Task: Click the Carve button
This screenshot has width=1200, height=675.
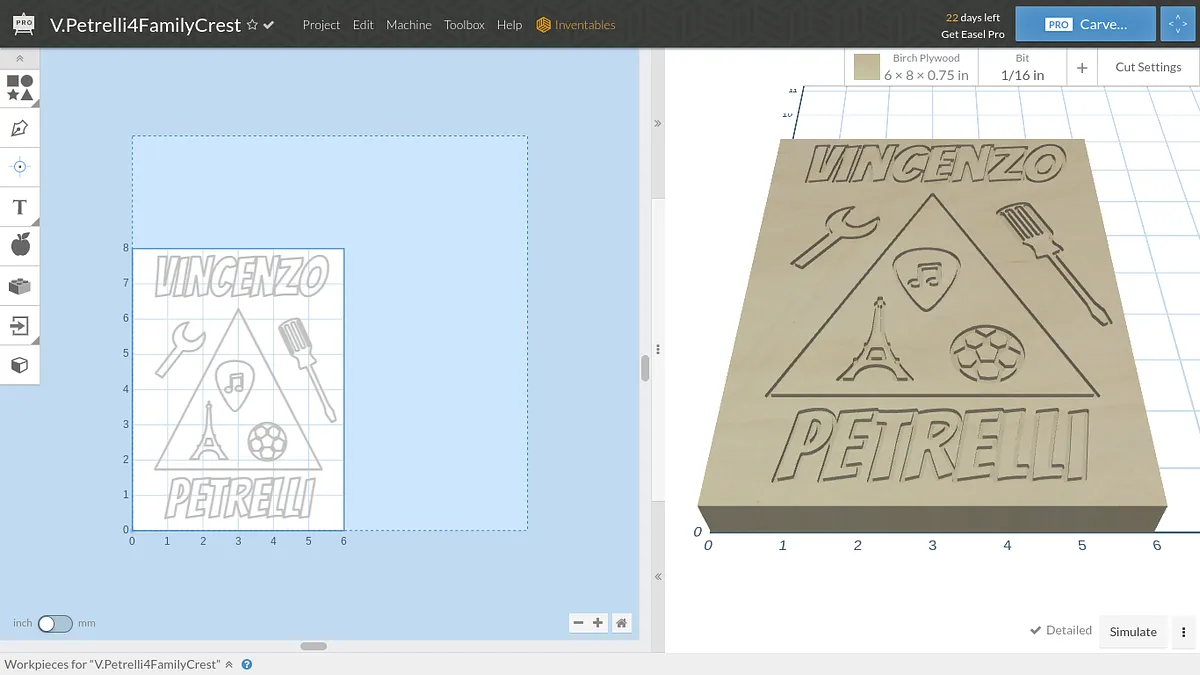Action: [x=1085, y=25]
